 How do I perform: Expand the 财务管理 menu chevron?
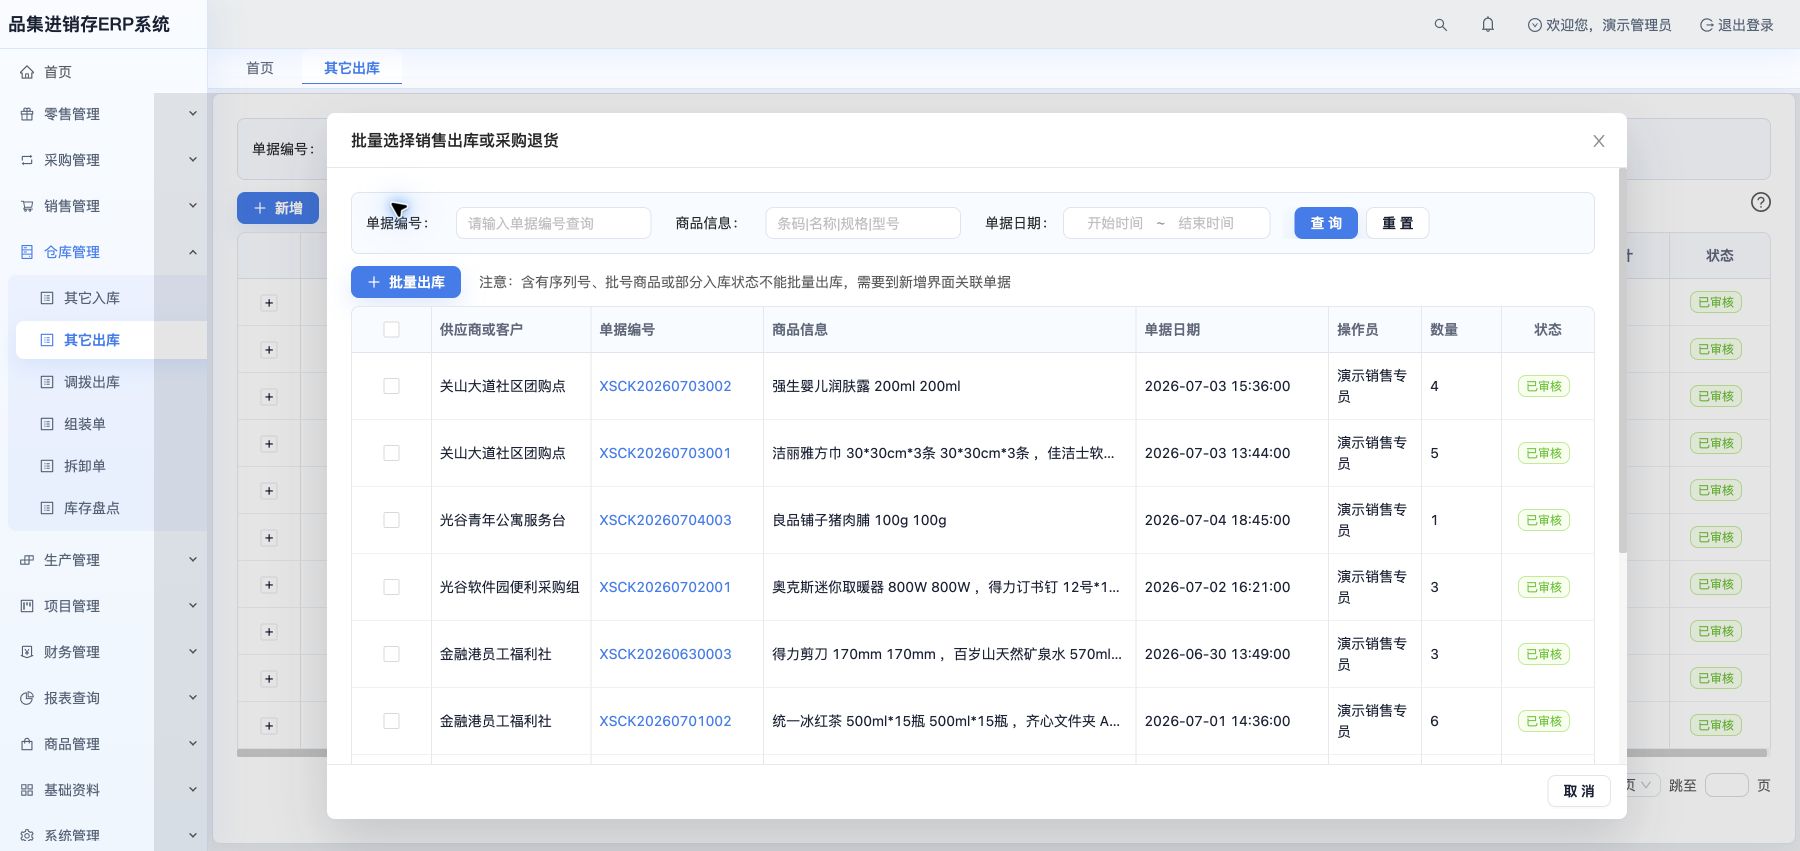193,652
